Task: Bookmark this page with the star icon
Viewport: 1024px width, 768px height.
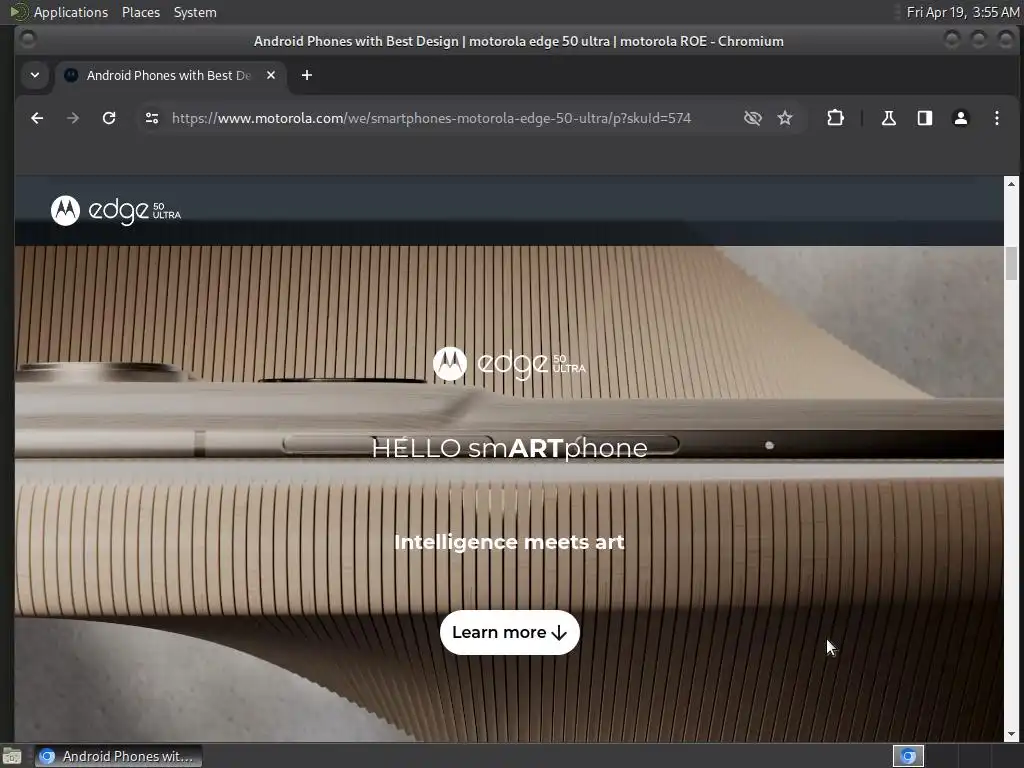Action: point(785,118)
